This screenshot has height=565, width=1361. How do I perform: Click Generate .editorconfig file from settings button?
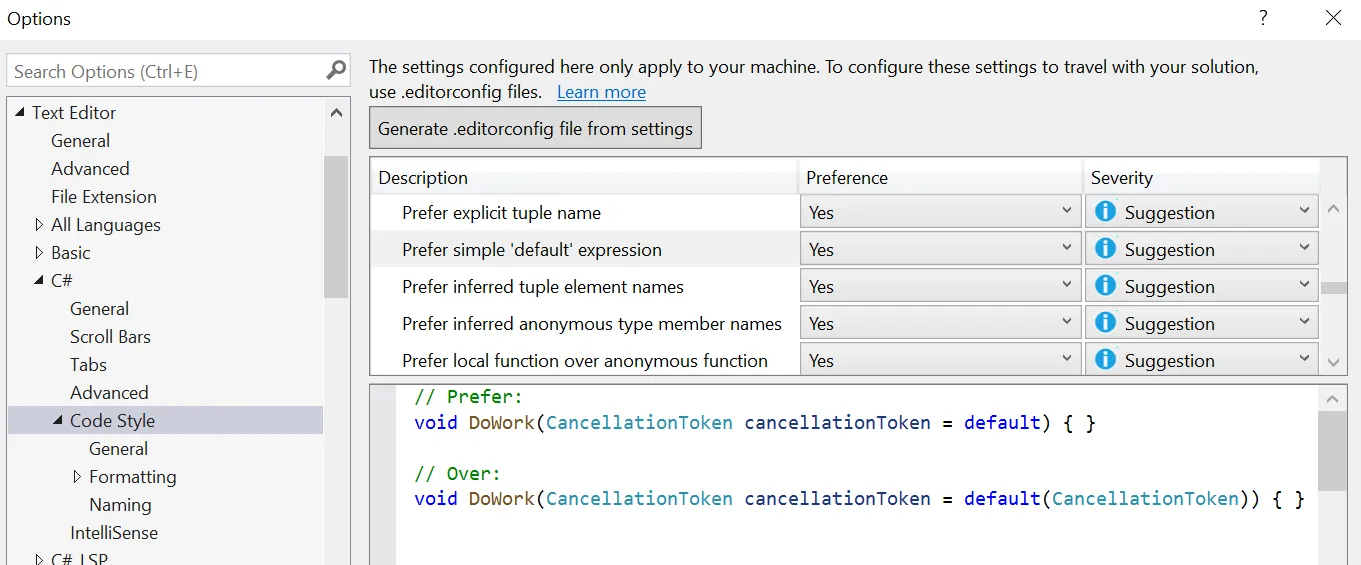click(535, 129)
